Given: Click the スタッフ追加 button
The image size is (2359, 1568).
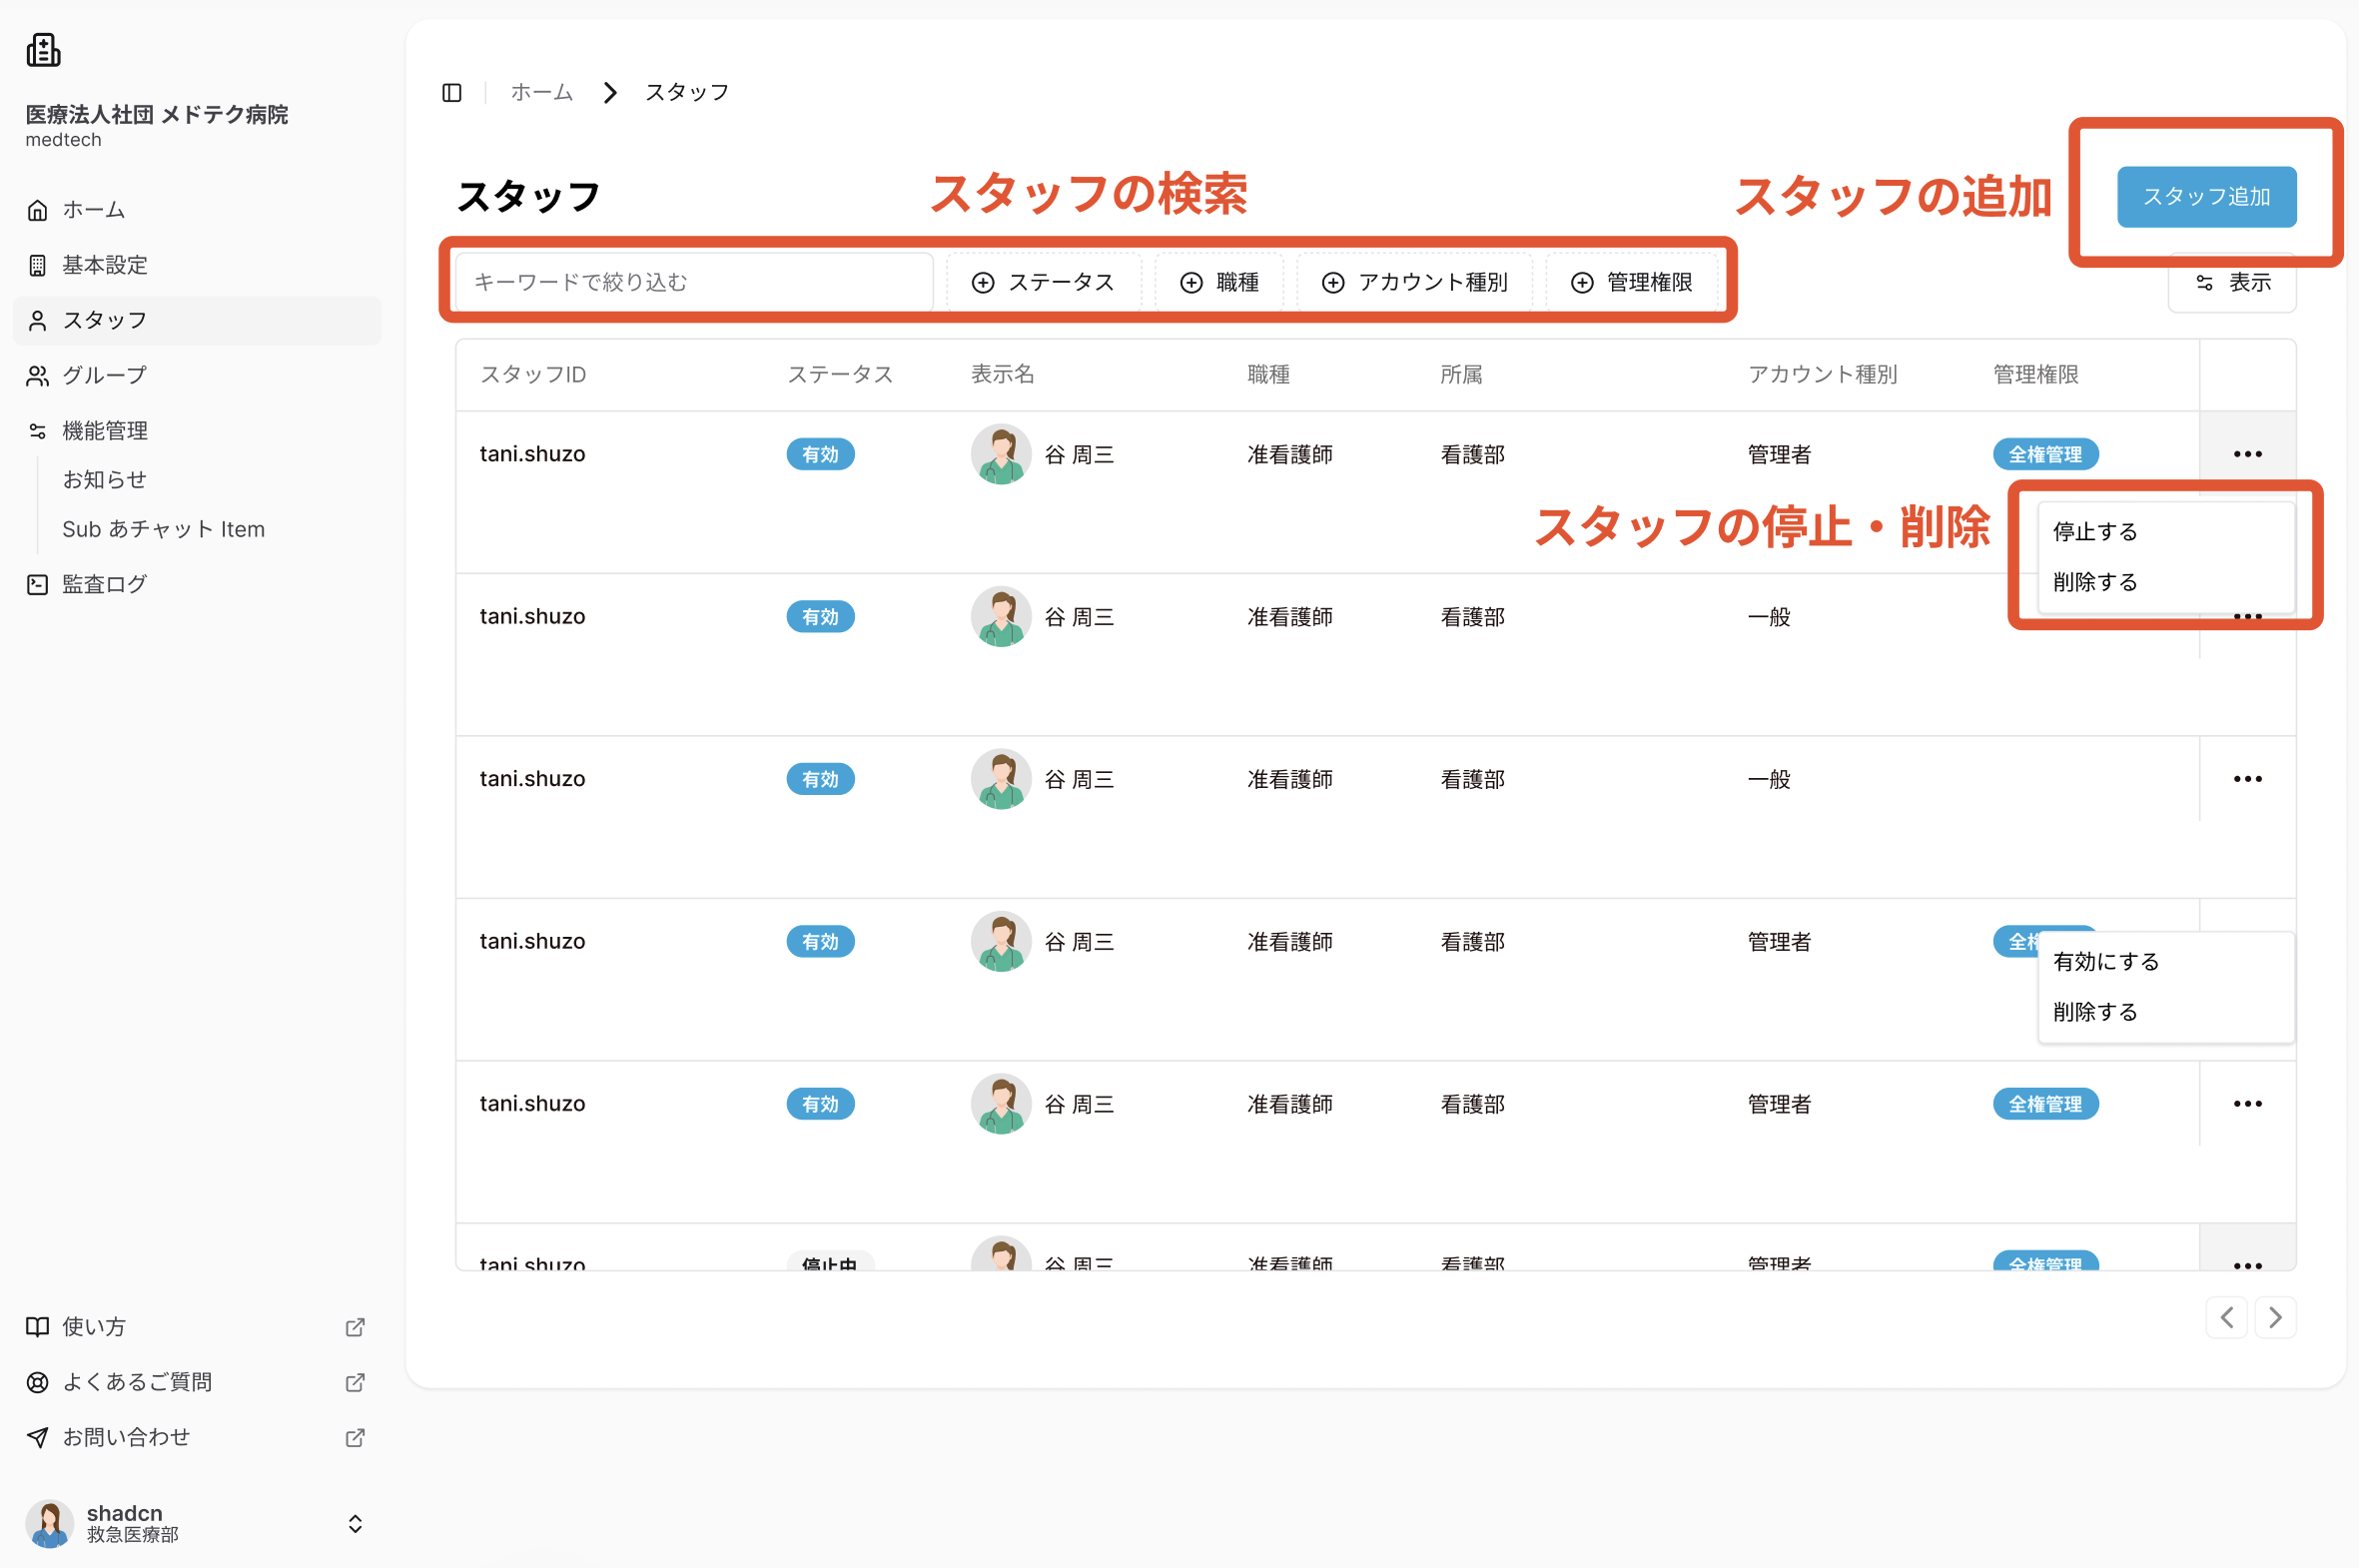Looking at the screenshot, I should pyautogui.click(x=2206, y=197).
